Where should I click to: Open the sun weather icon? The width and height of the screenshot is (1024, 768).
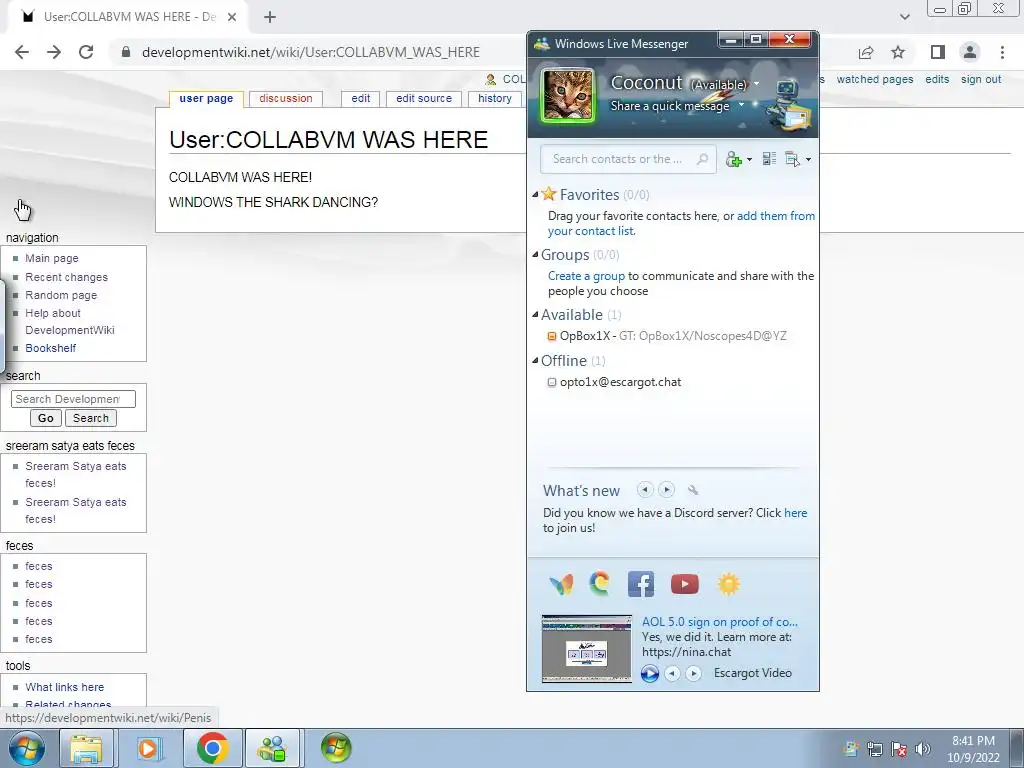(728, 584)
